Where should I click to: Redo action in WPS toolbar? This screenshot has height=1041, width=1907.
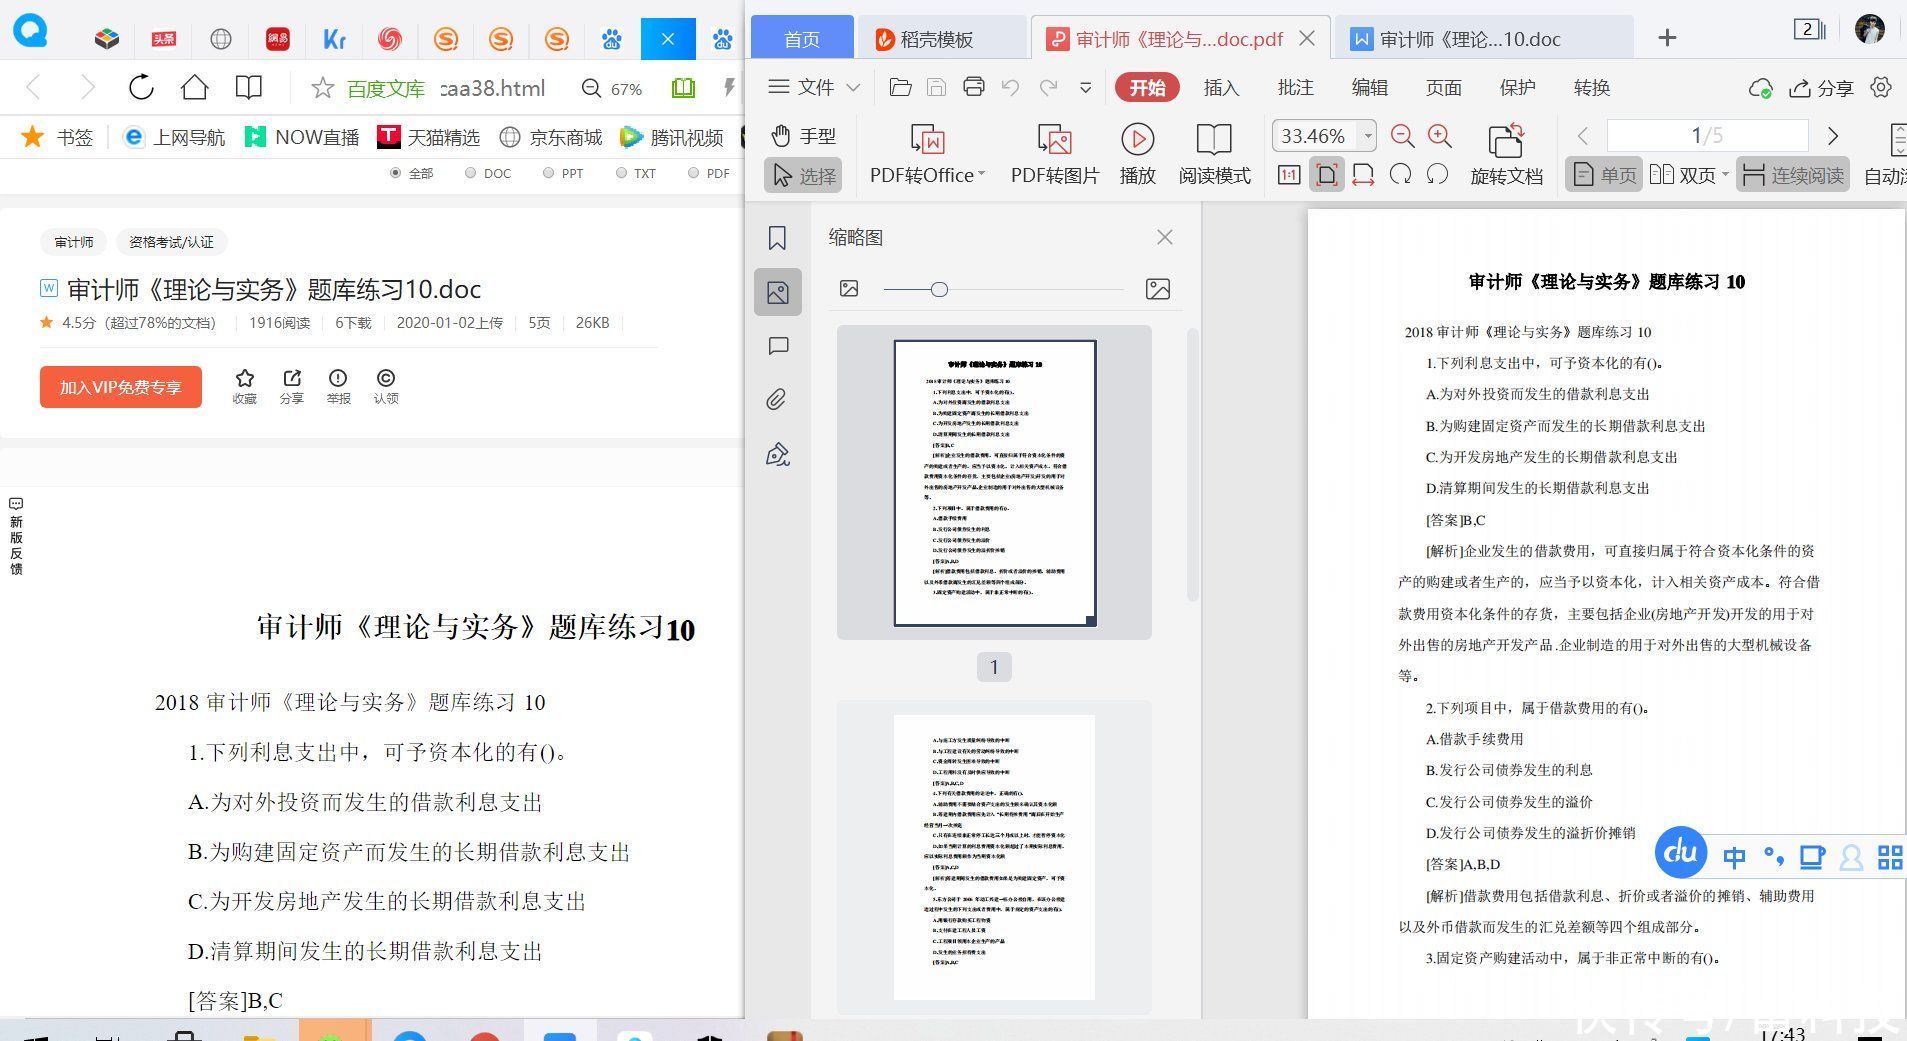click(1048, 88)
